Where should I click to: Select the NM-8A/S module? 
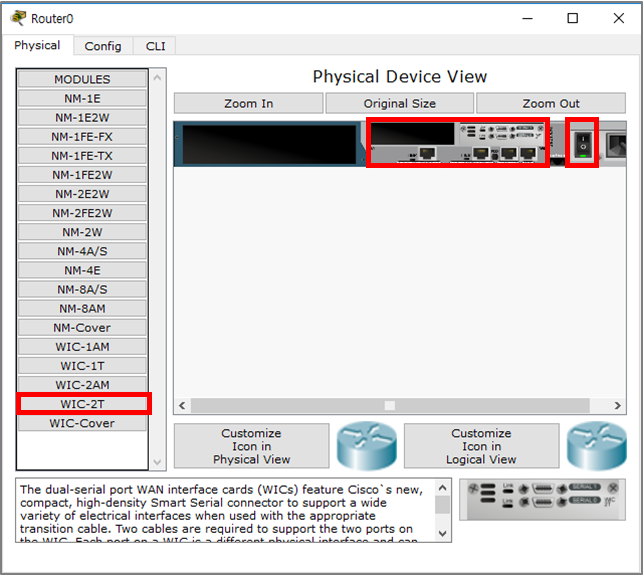point(82,289)
